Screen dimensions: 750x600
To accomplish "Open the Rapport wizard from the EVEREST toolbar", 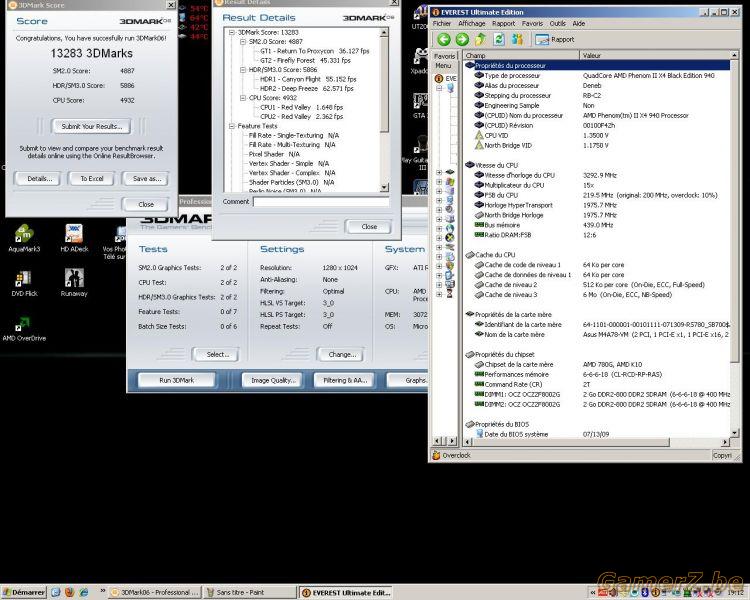I will click(x=555, y=39).
